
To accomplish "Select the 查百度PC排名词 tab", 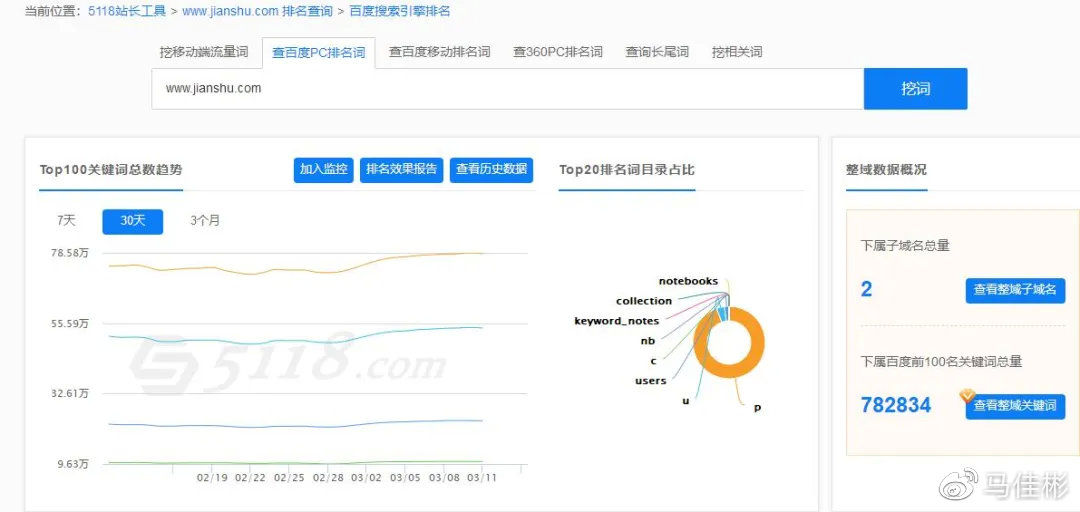I will tap(318, 53).
